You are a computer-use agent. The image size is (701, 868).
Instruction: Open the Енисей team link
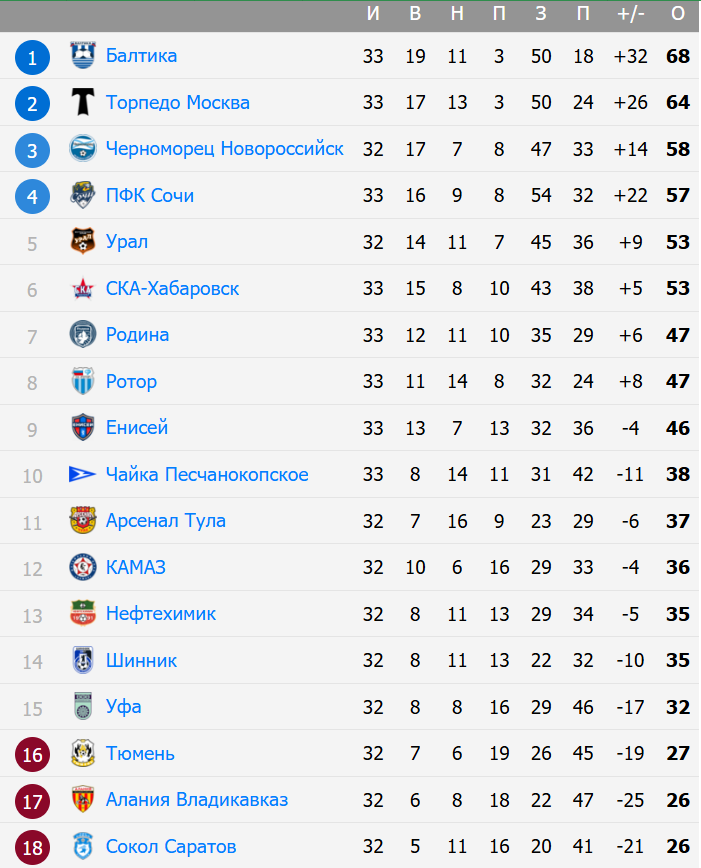tap(137, 427)
